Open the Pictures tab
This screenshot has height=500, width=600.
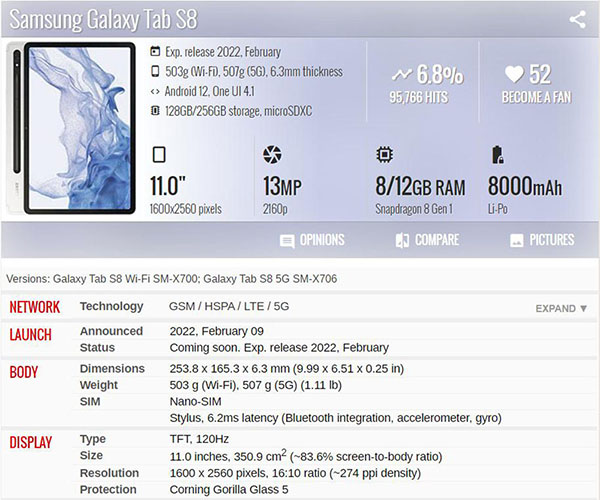point(542,240)
